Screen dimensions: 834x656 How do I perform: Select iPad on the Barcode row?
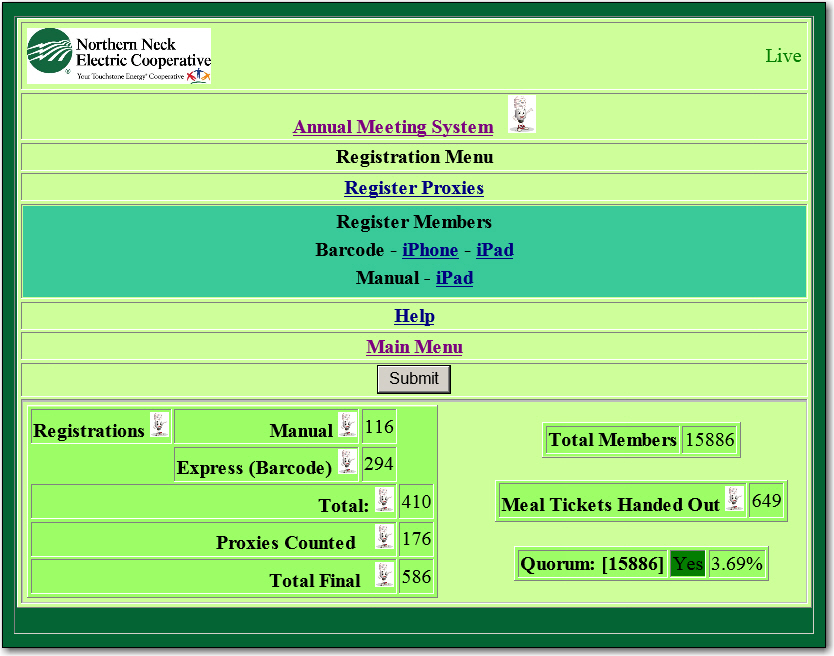tap(495, 250)
